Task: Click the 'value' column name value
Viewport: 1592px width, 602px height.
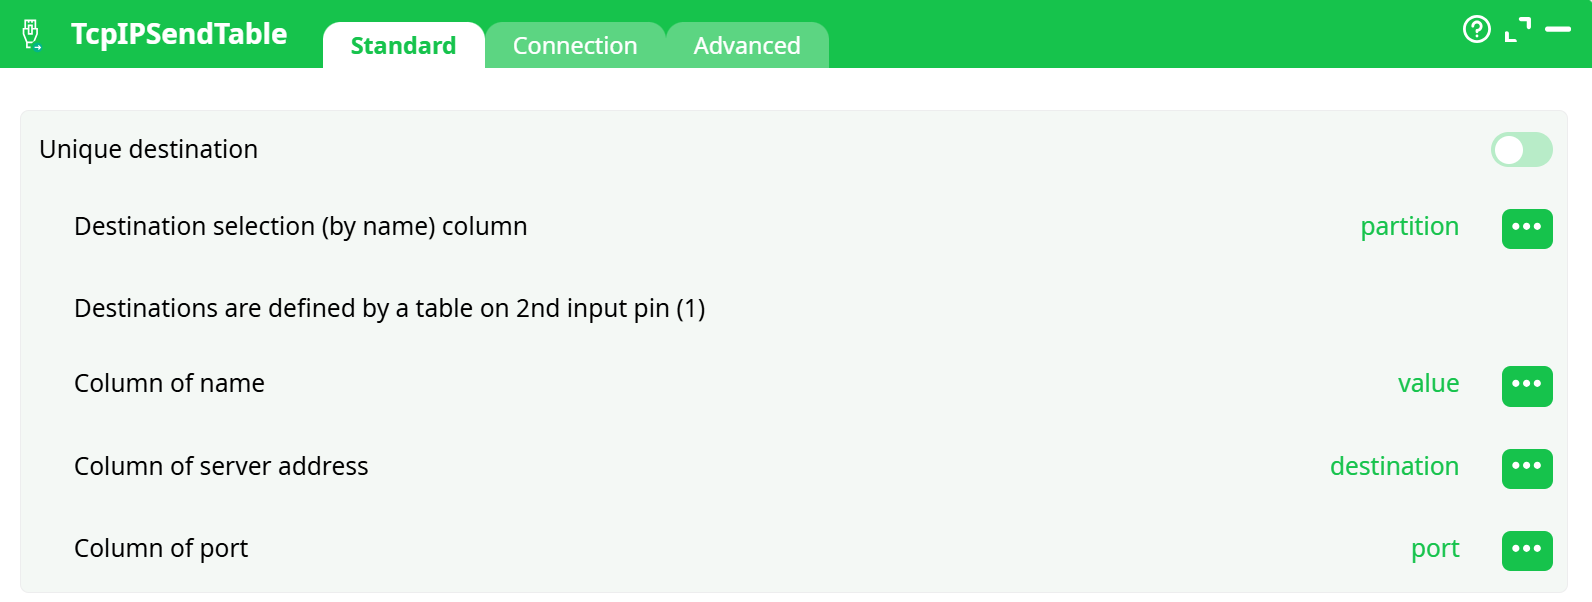Action: tap(1428, 384)
